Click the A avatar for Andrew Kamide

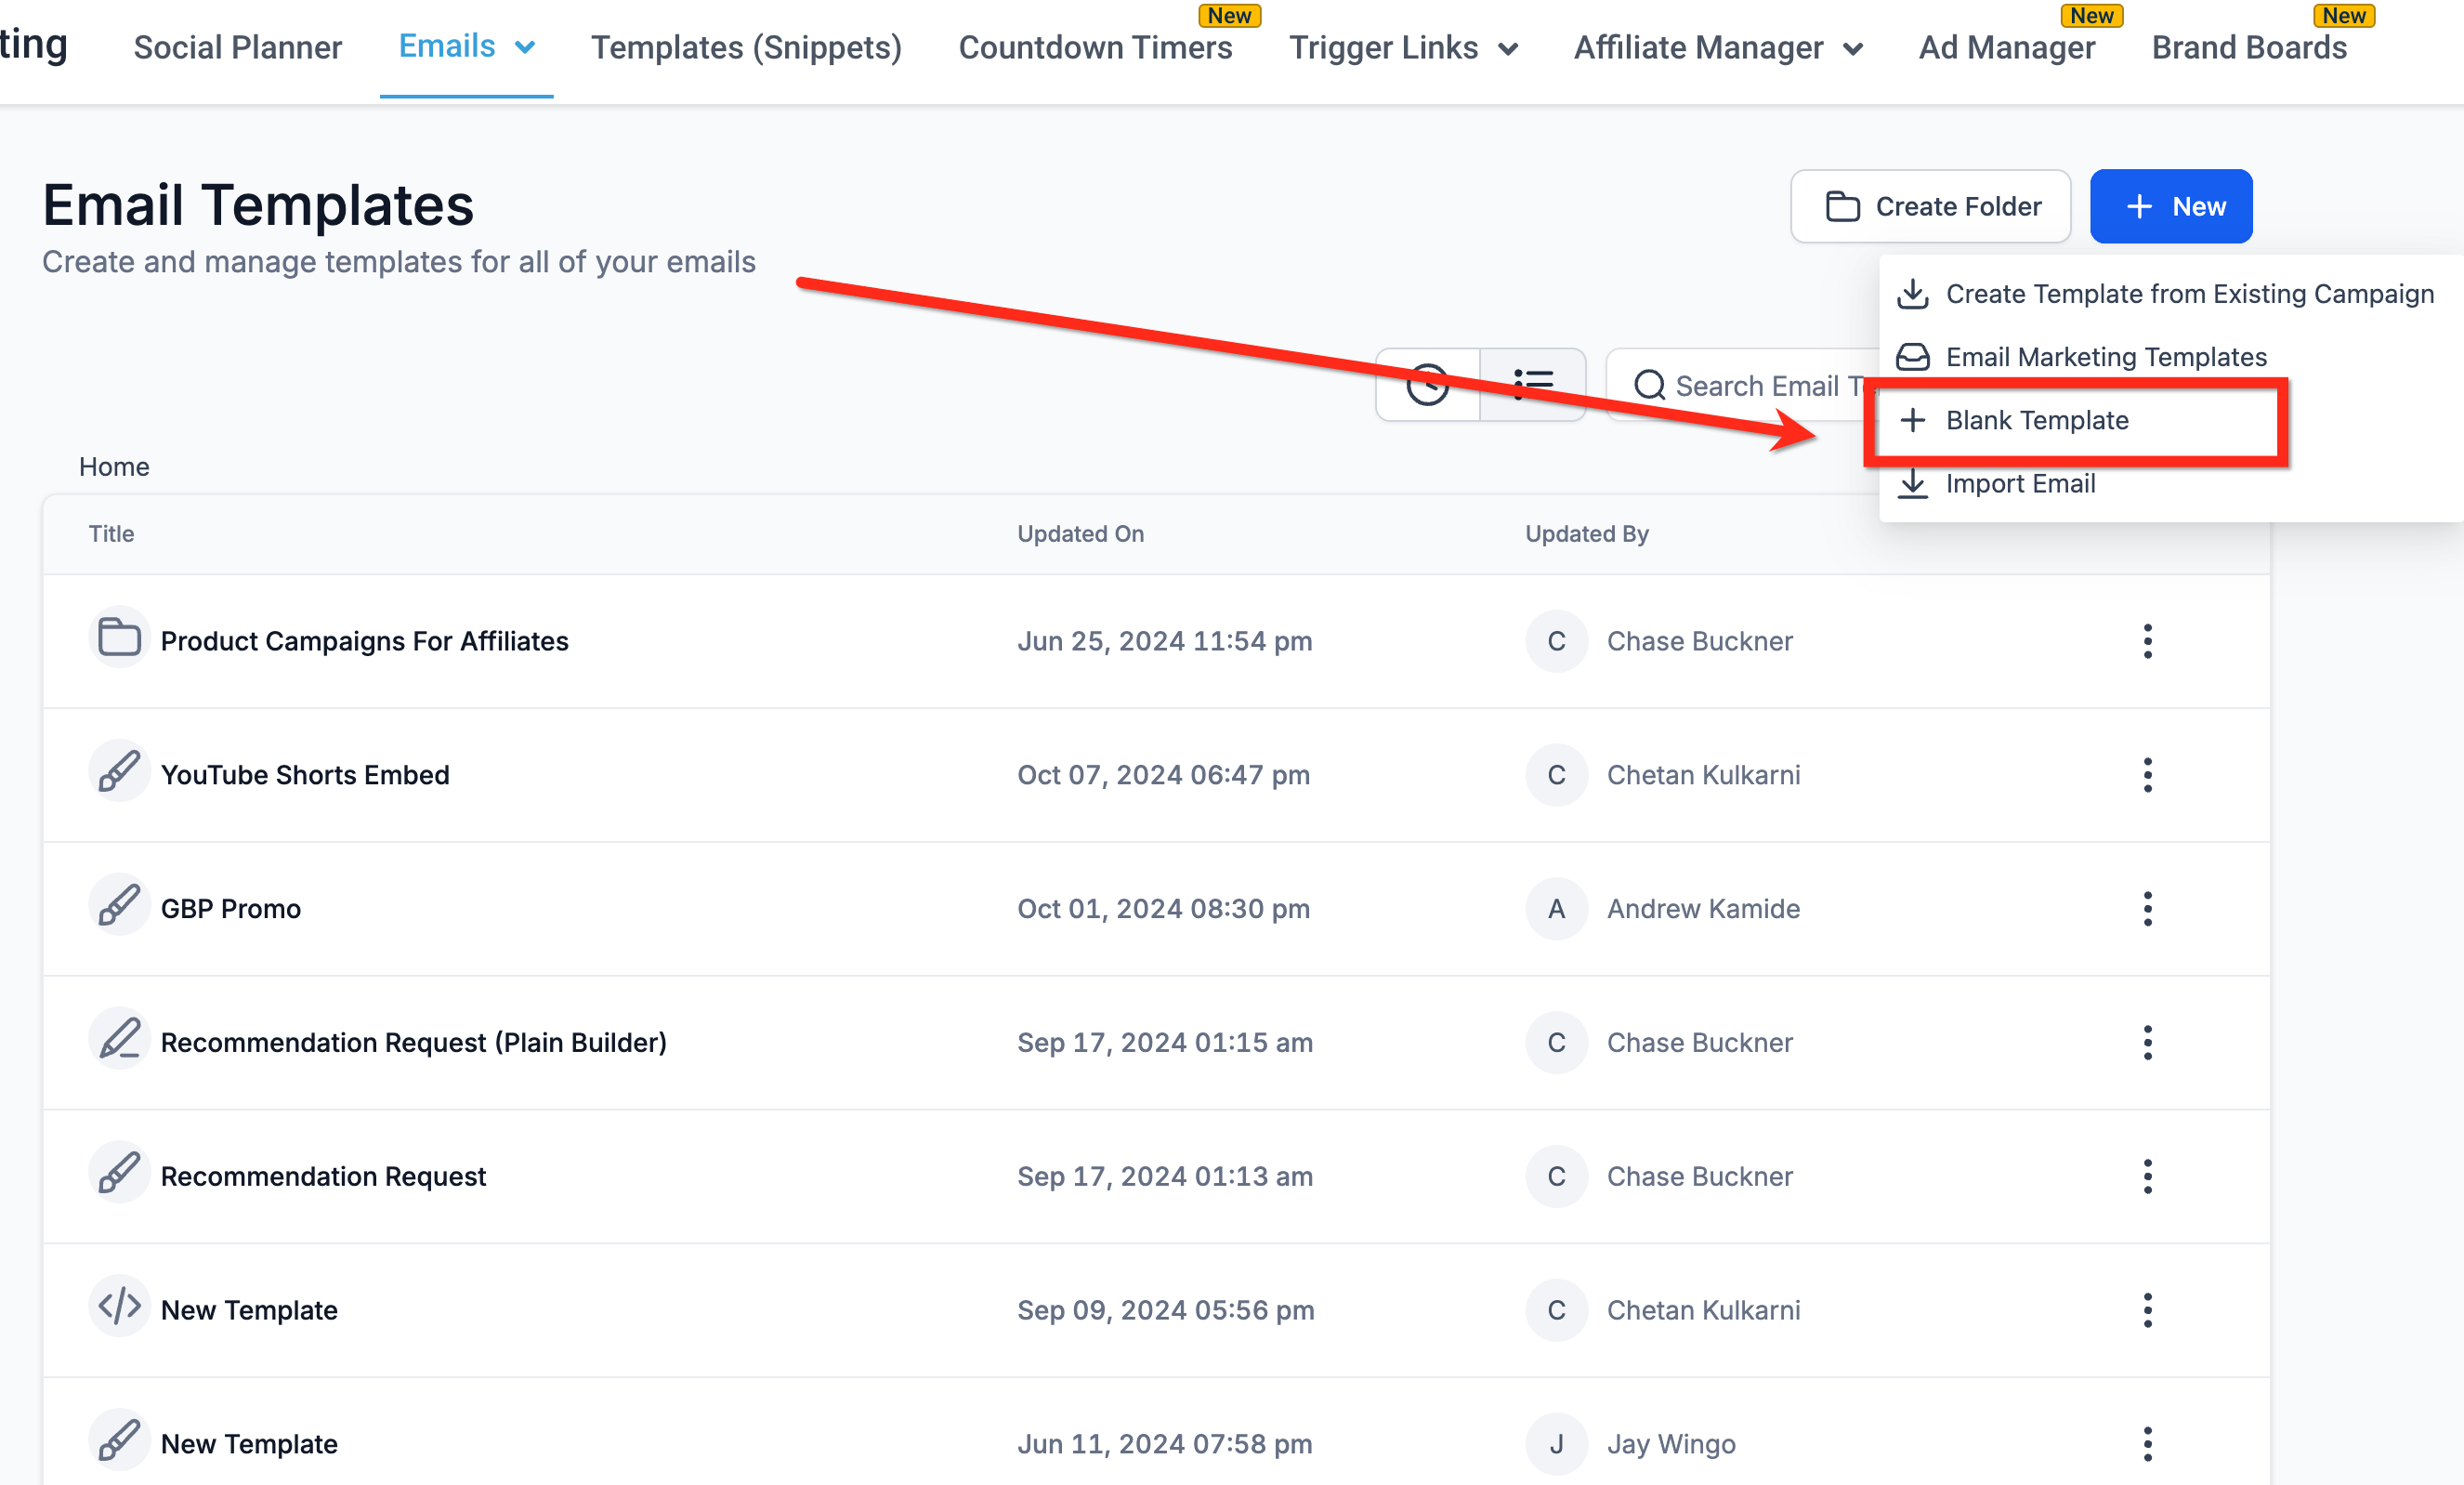tap(1556, 908)
